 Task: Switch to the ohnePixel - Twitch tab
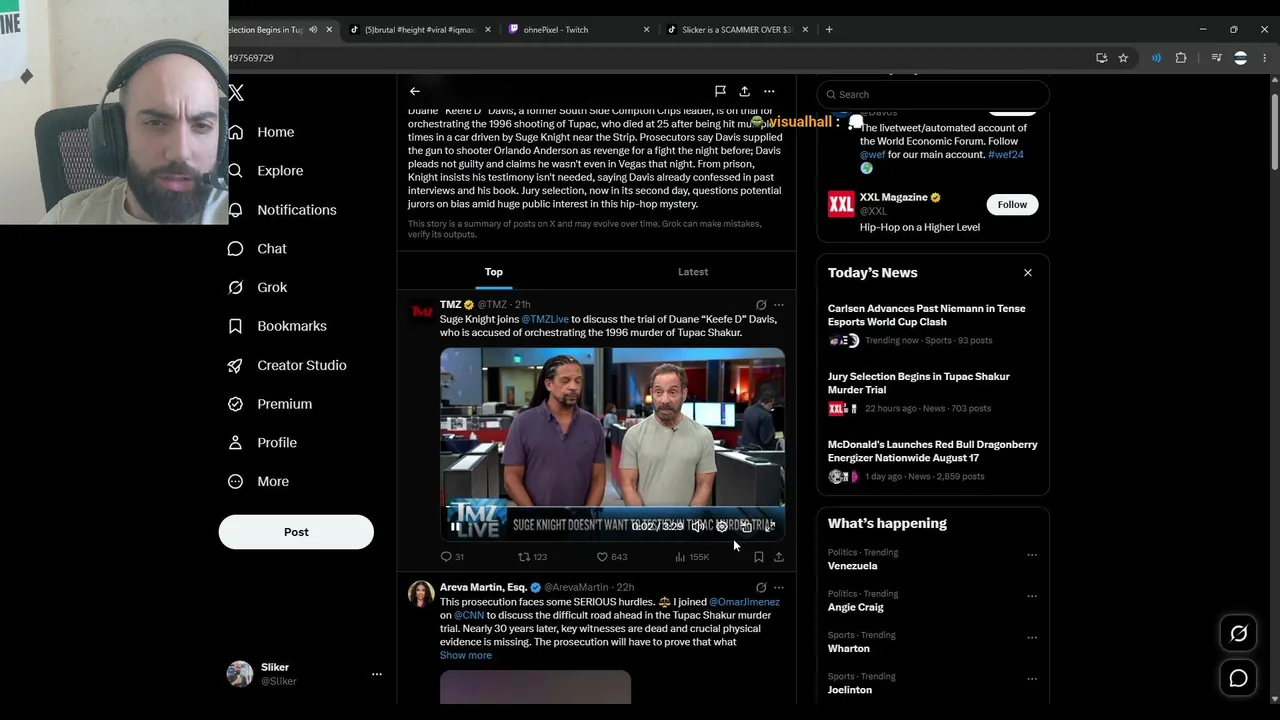click(578, 30)
